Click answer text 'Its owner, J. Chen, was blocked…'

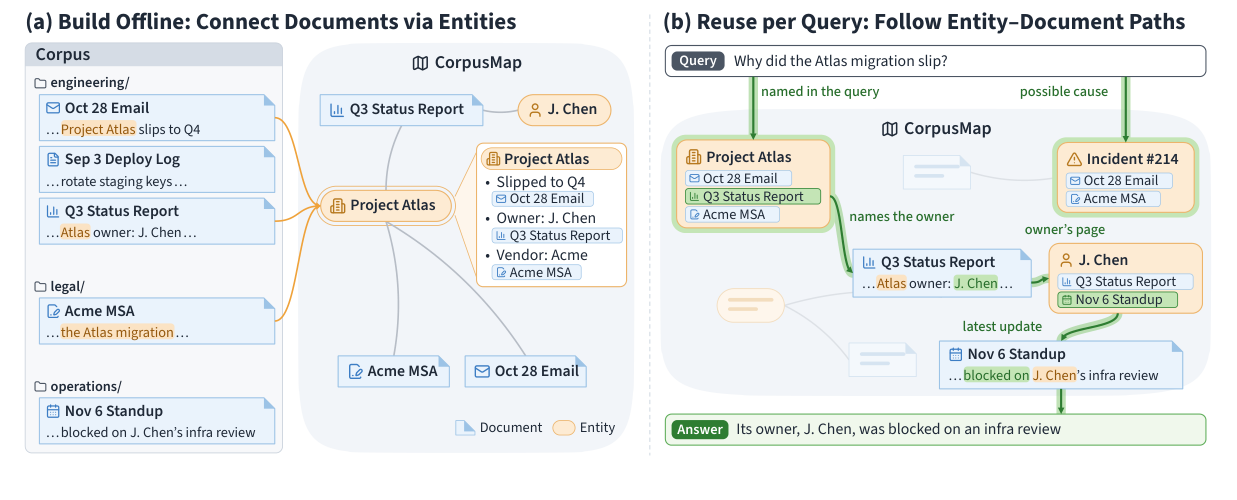898,429
